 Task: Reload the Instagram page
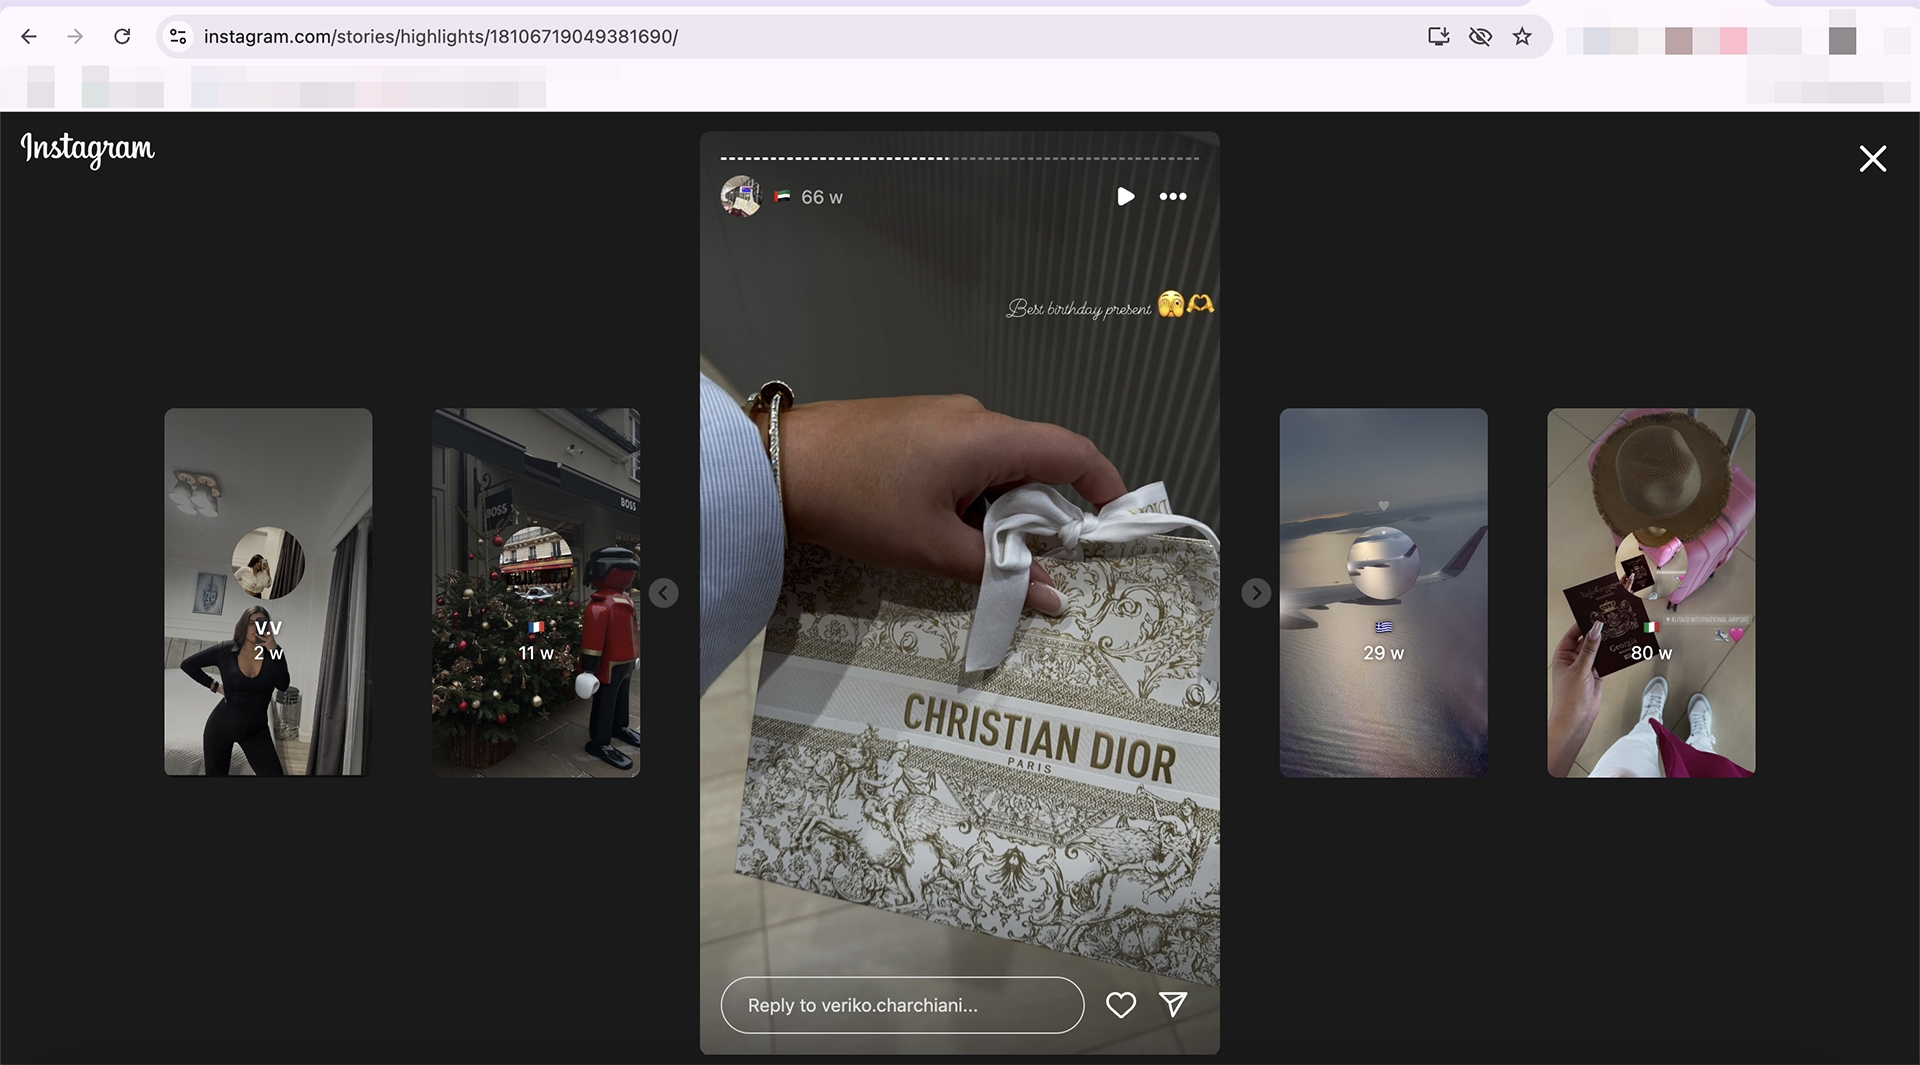coord(122,37)
